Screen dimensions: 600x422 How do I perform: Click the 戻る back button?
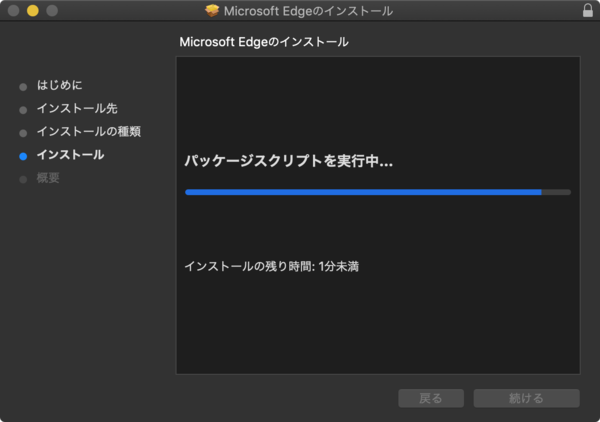431,398
